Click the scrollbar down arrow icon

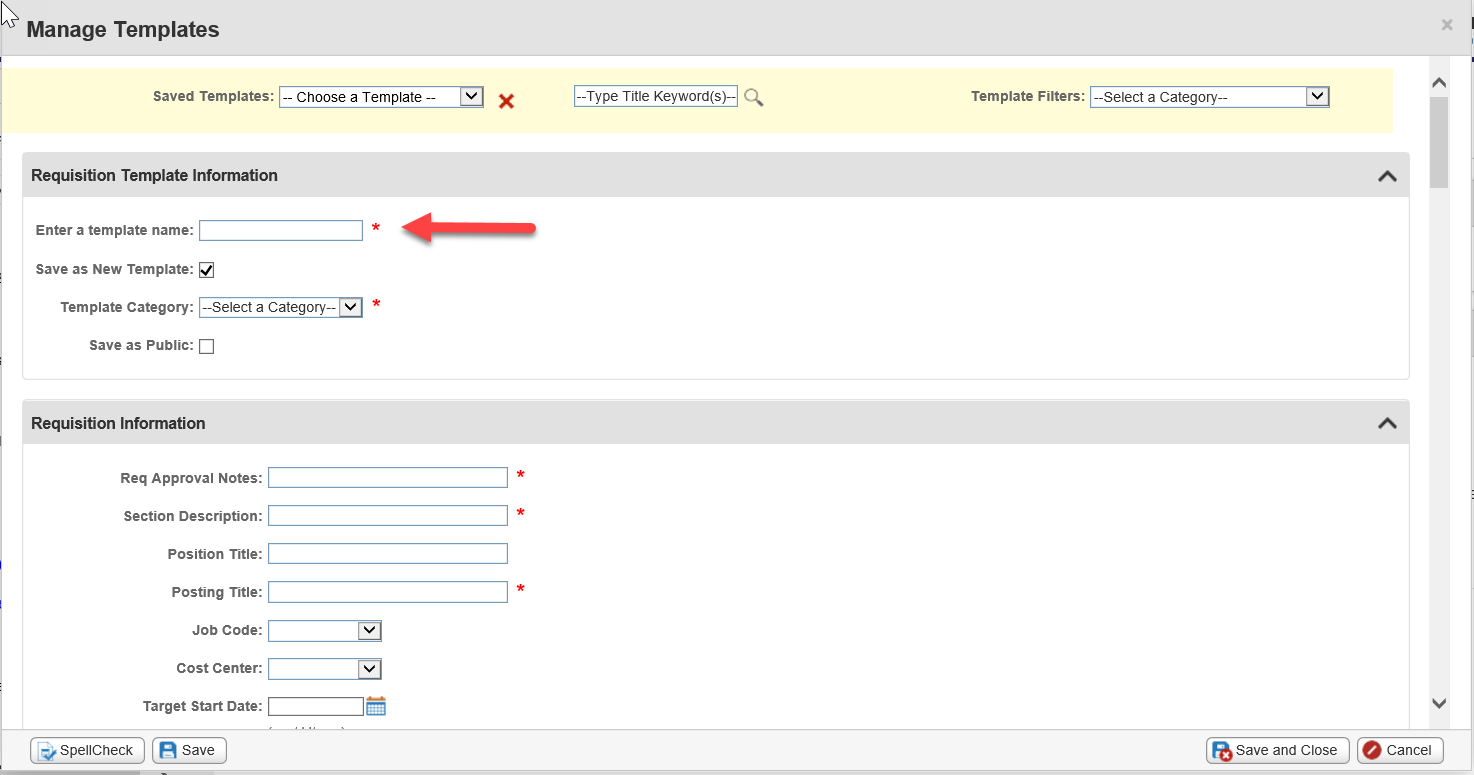click(x=1438, y=703)
